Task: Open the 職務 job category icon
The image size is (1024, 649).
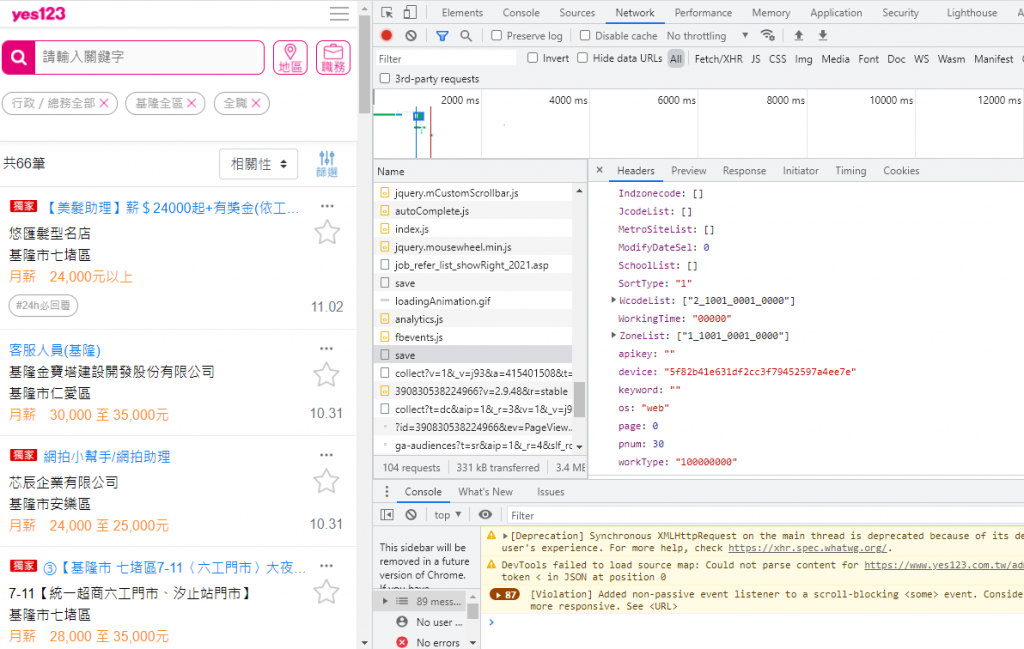Action: coord(333,57)
